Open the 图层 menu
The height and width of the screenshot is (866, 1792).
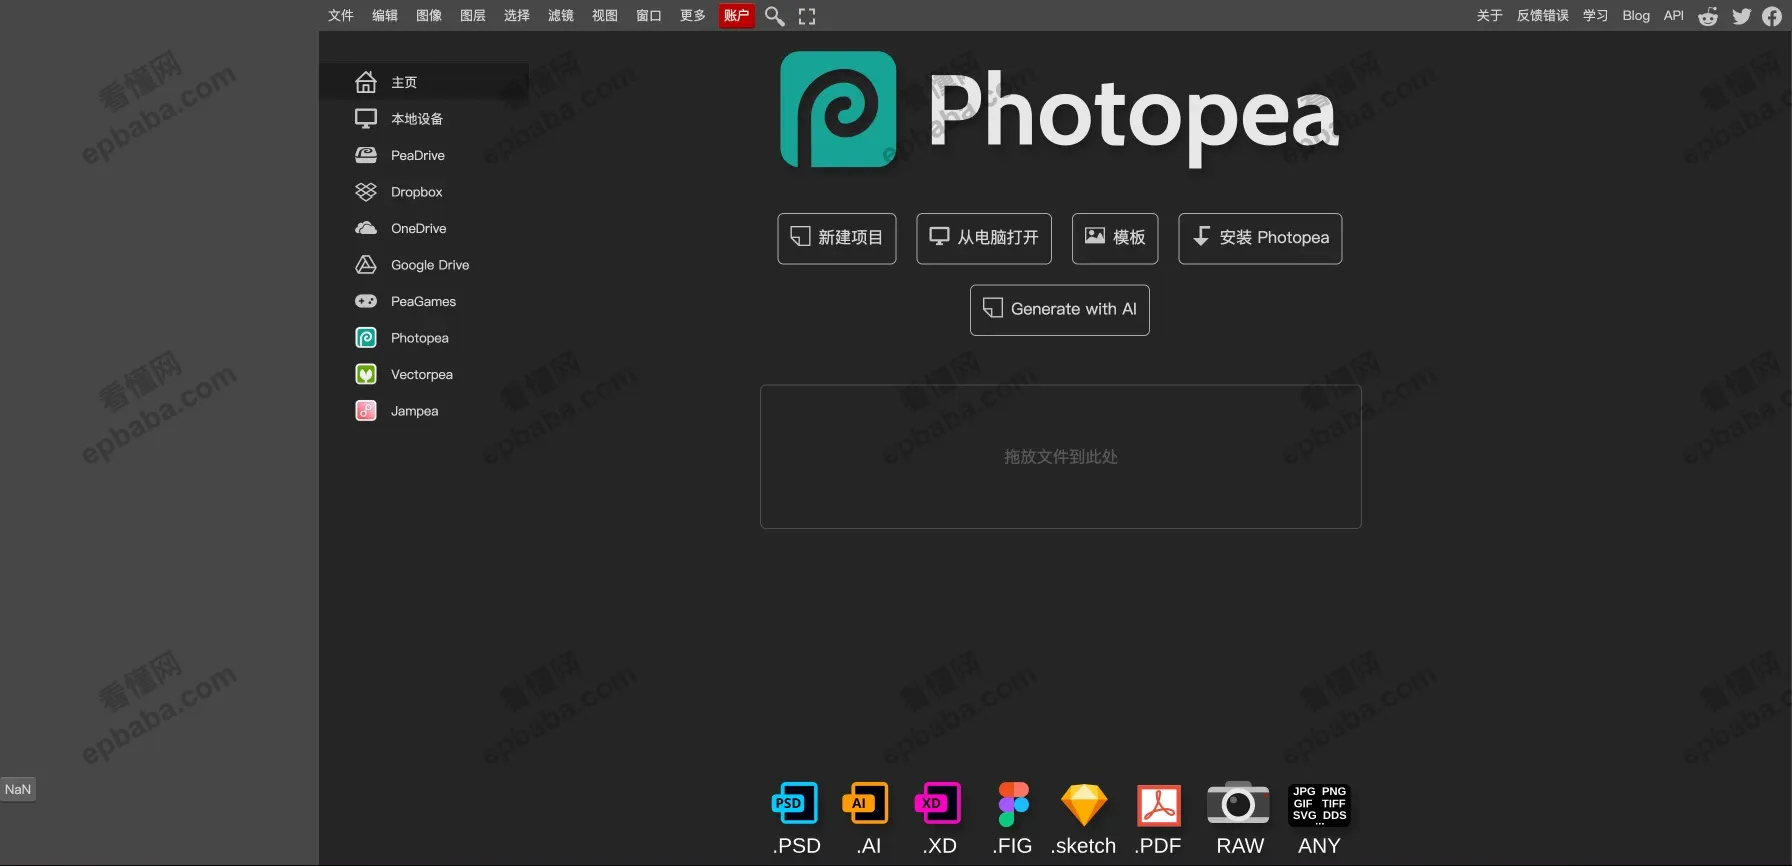(x=473, y=15)
